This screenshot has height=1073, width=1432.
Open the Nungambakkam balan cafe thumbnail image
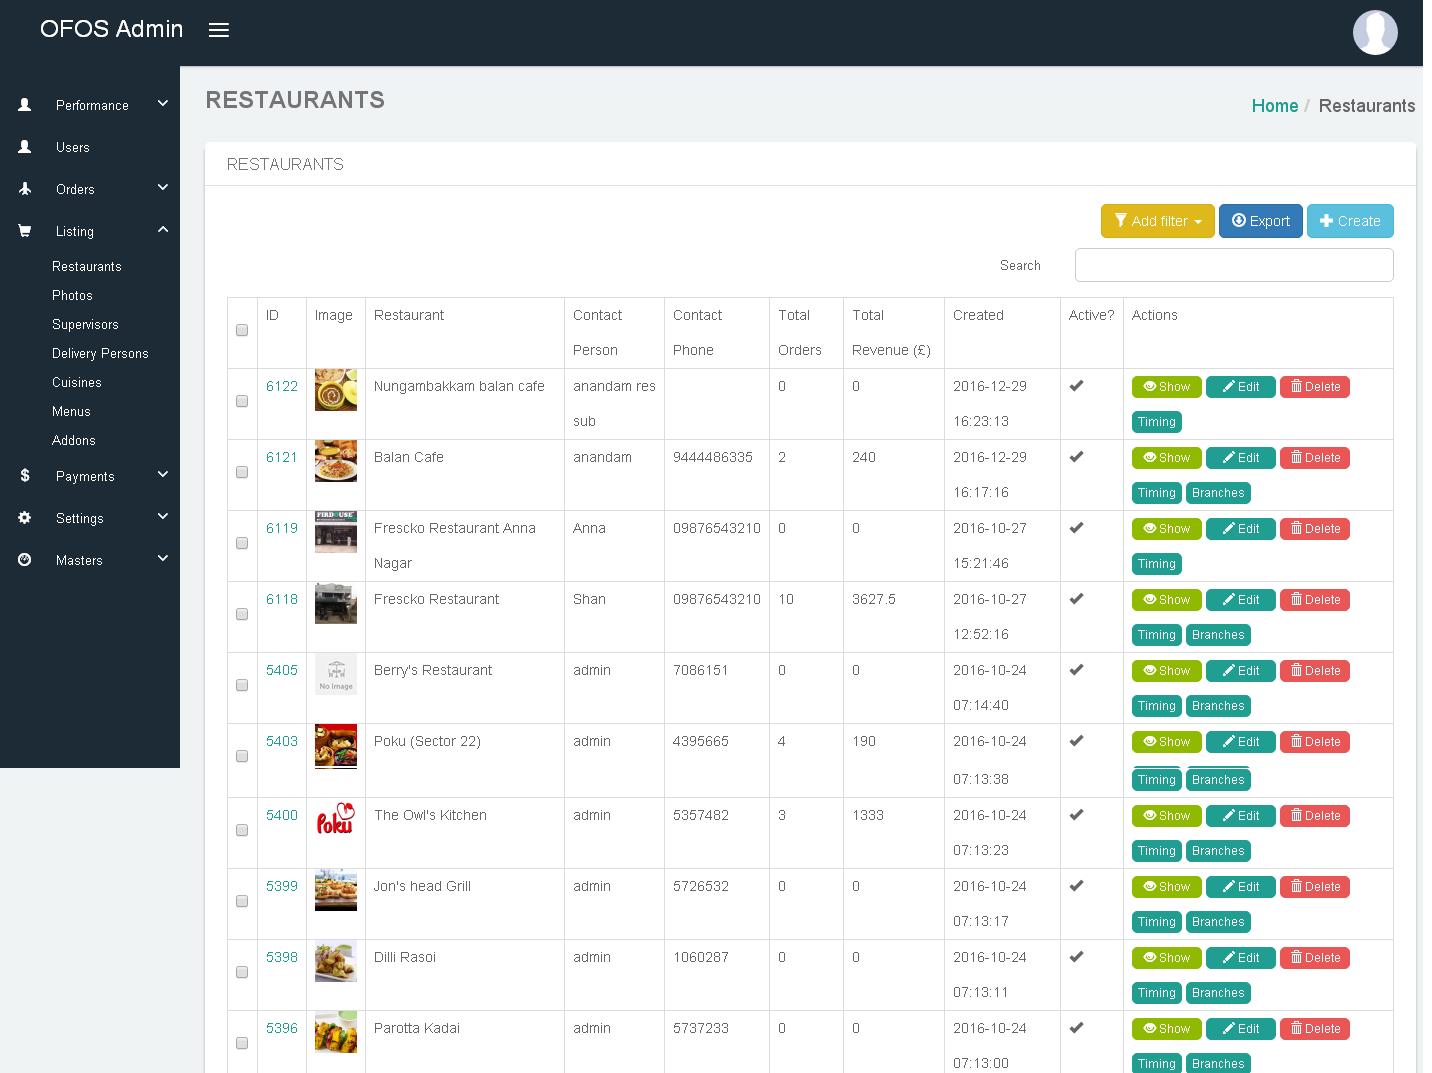(x=336, y=390)
